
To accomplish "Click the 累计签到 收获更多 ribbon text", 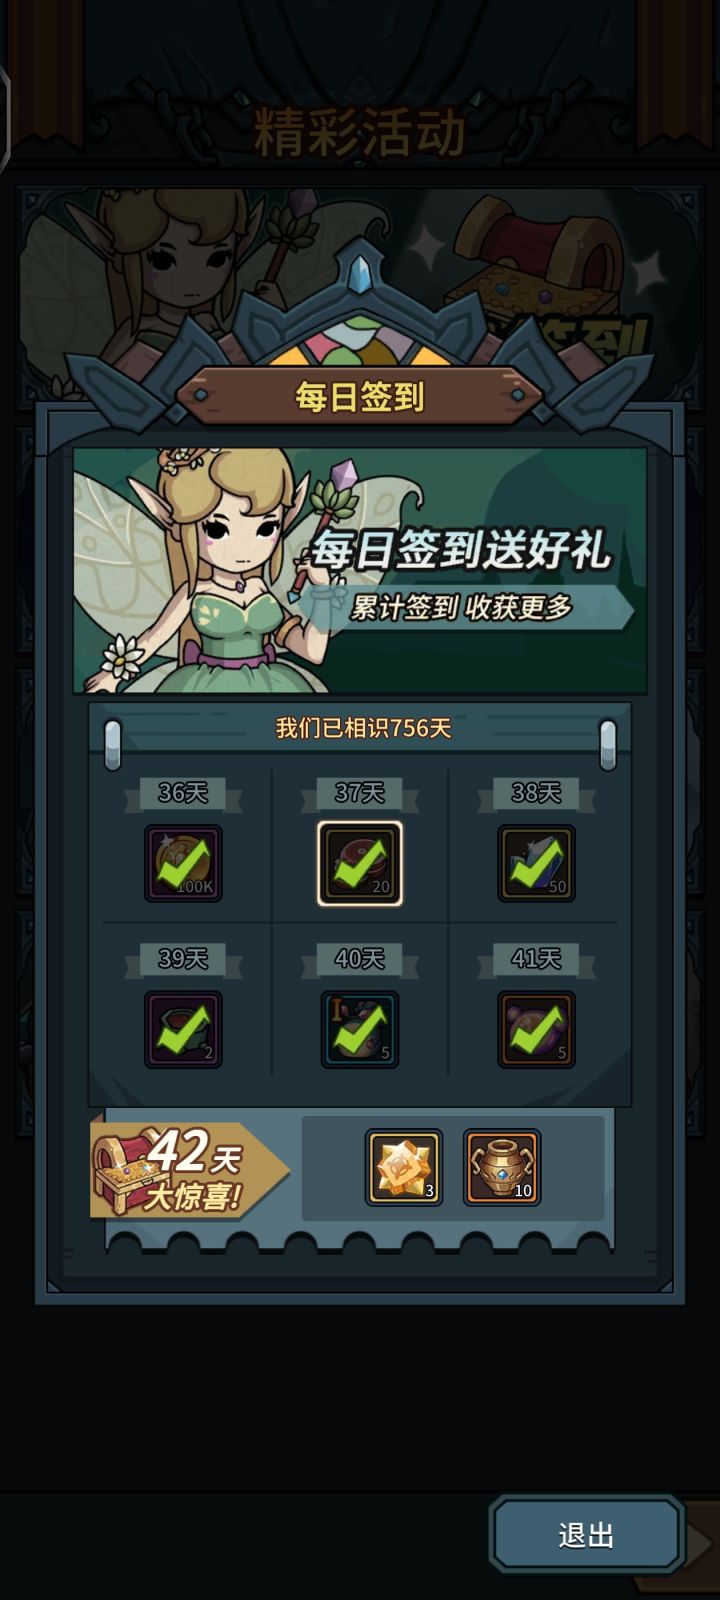I will pos(461,607).
